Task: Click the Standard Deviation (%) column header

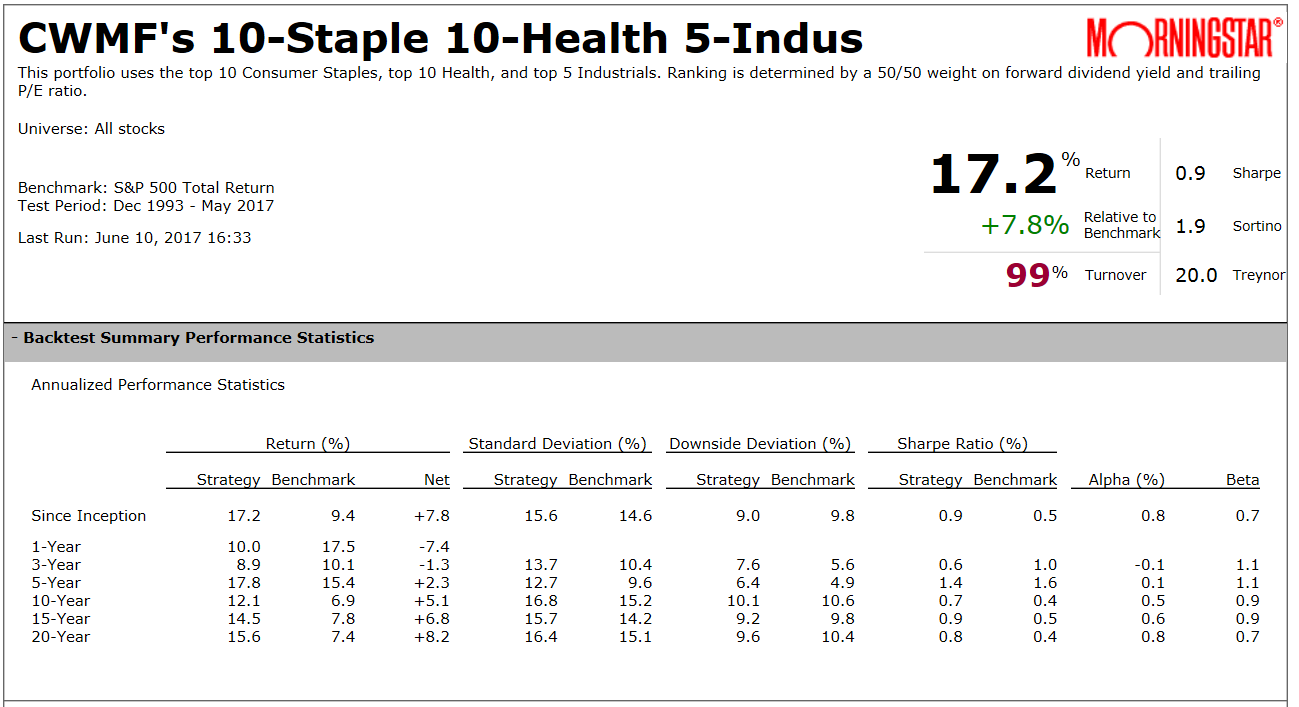Action: point(558,444)
